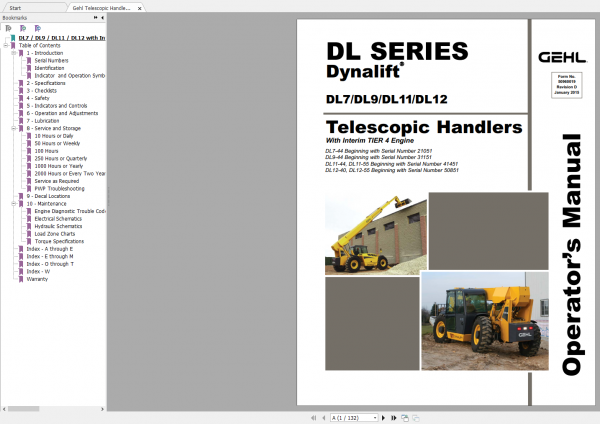Click the grayed next view navigation icon
This screenshot has width=600, height=424.
[416, 418]
